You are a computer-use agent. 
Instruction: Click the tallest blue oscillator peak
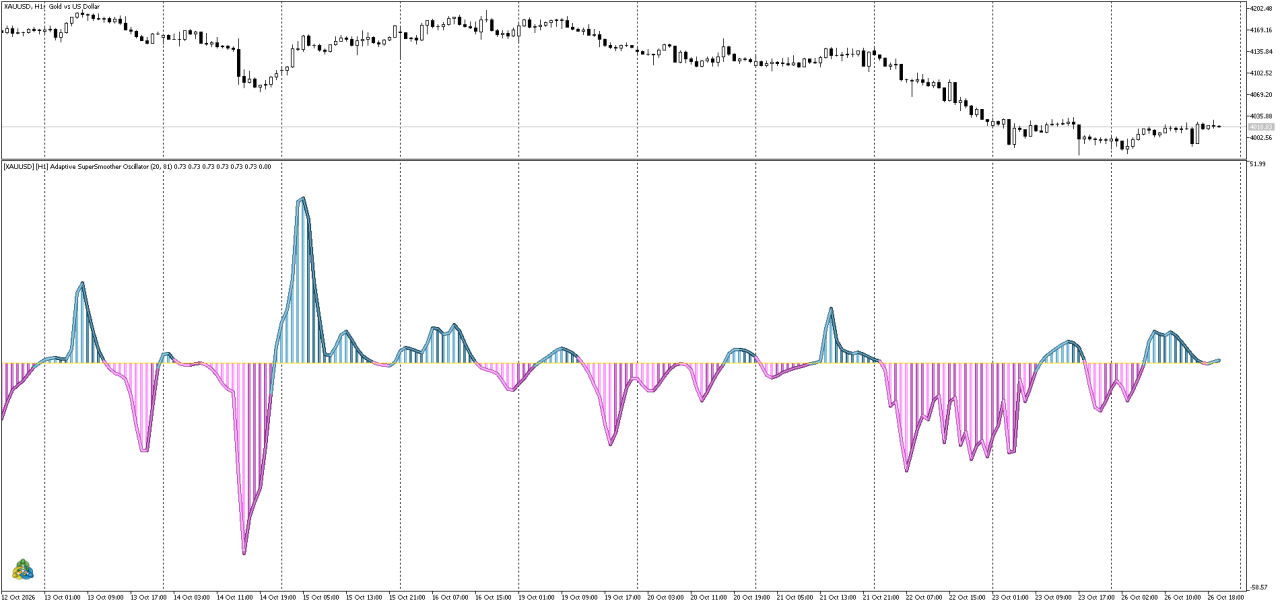coord(302,199)
